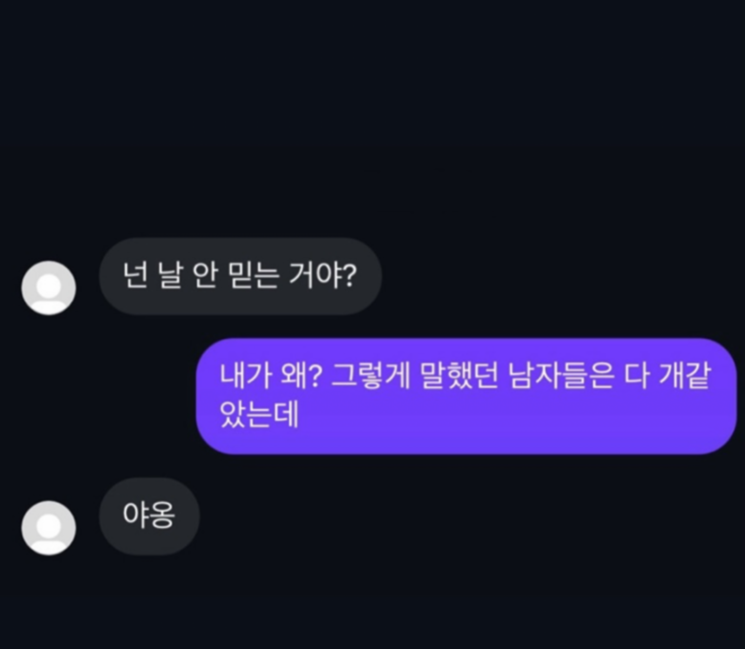Tap the word '았는데' in the sent message

click(259, 415)
